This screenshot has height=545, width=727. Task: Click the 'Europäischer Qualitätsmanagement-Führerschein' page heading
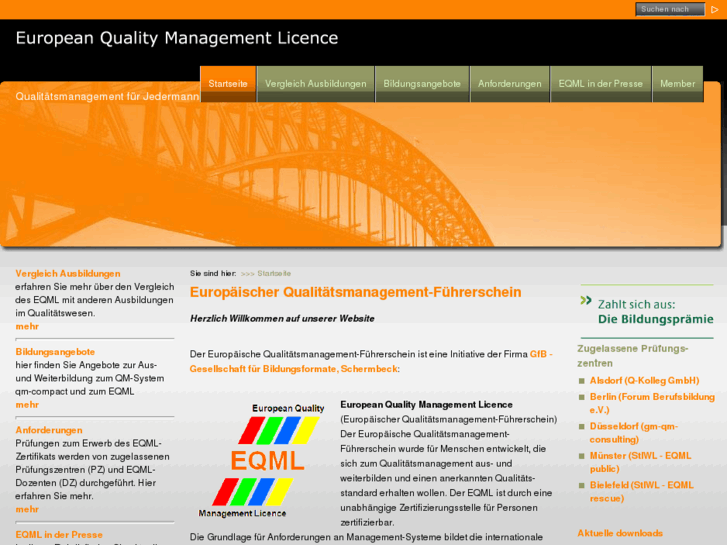coord(356,292)
